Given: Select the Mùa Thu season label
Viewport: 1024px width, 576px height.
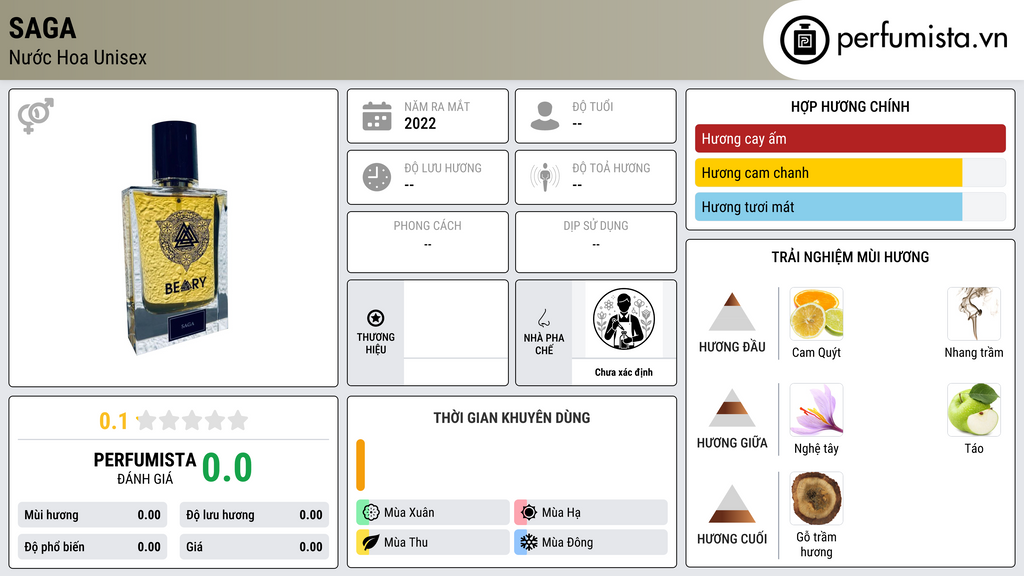Looking at the screenshot, I should pos(406,543).
